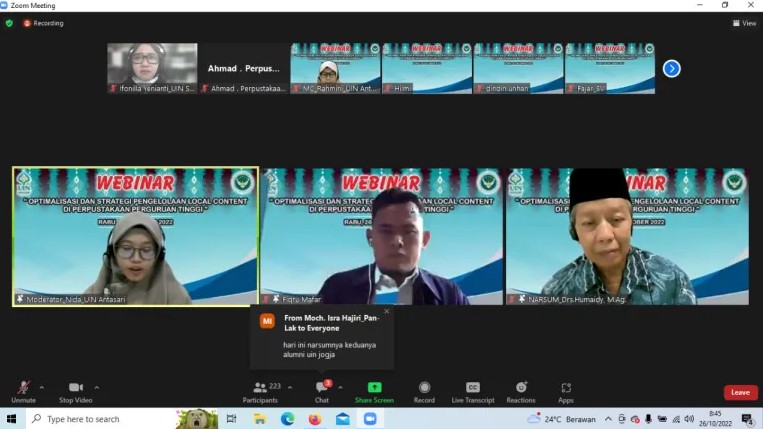Open volume control in system tray
Image resolution: width=763 pixels, height=429 pixels.
(689, 419)
